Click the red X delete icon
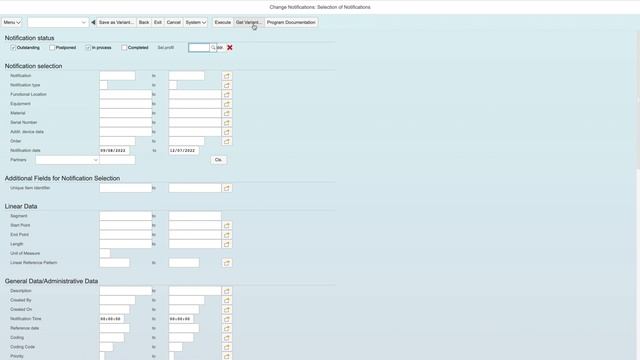 click(x=230, y=48)
